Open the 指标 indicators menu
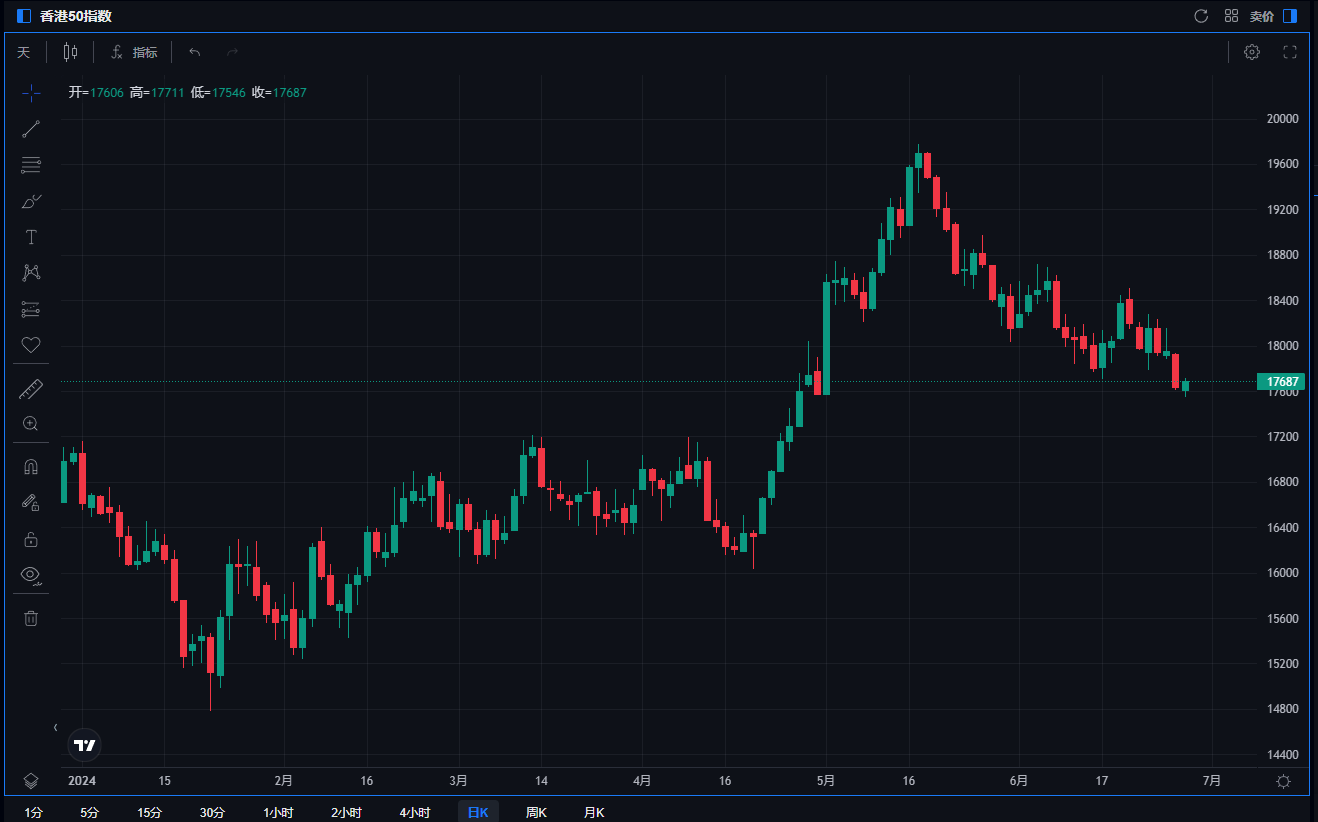Viewport: 1318px width, 822px height. pos(134,52)
